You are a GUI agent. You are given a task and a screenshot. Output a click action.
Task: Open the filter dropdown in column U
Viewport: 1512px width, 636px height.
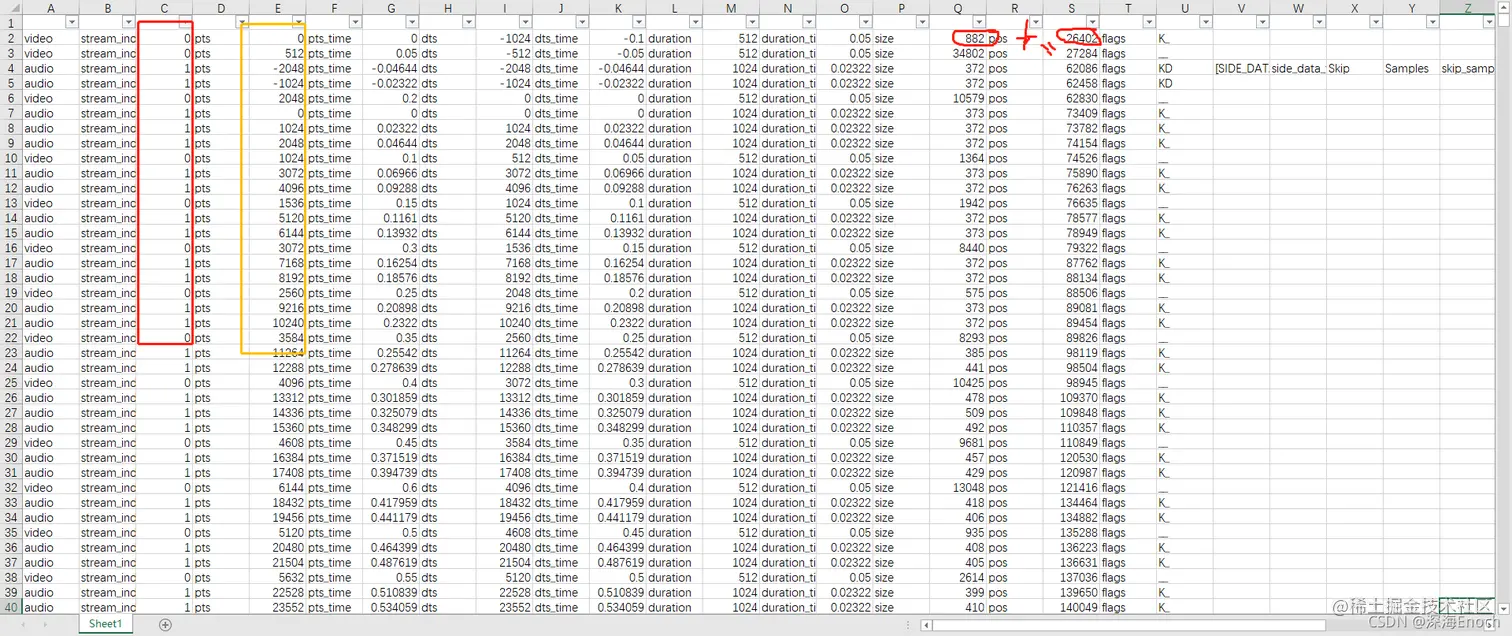click(1206, 23)
